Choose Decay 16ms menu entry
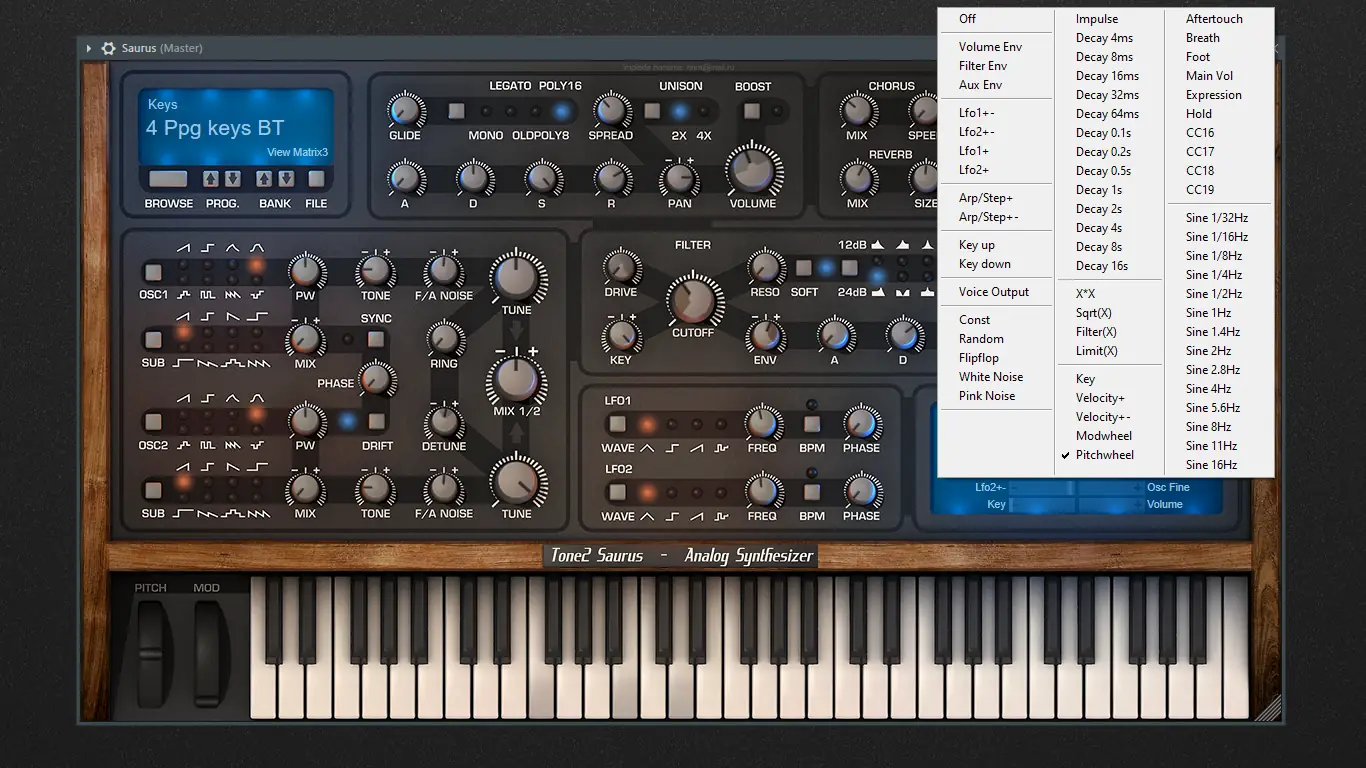Image resolution: width=1366 pixels, height=768 pixels. tap(1109, 76)
